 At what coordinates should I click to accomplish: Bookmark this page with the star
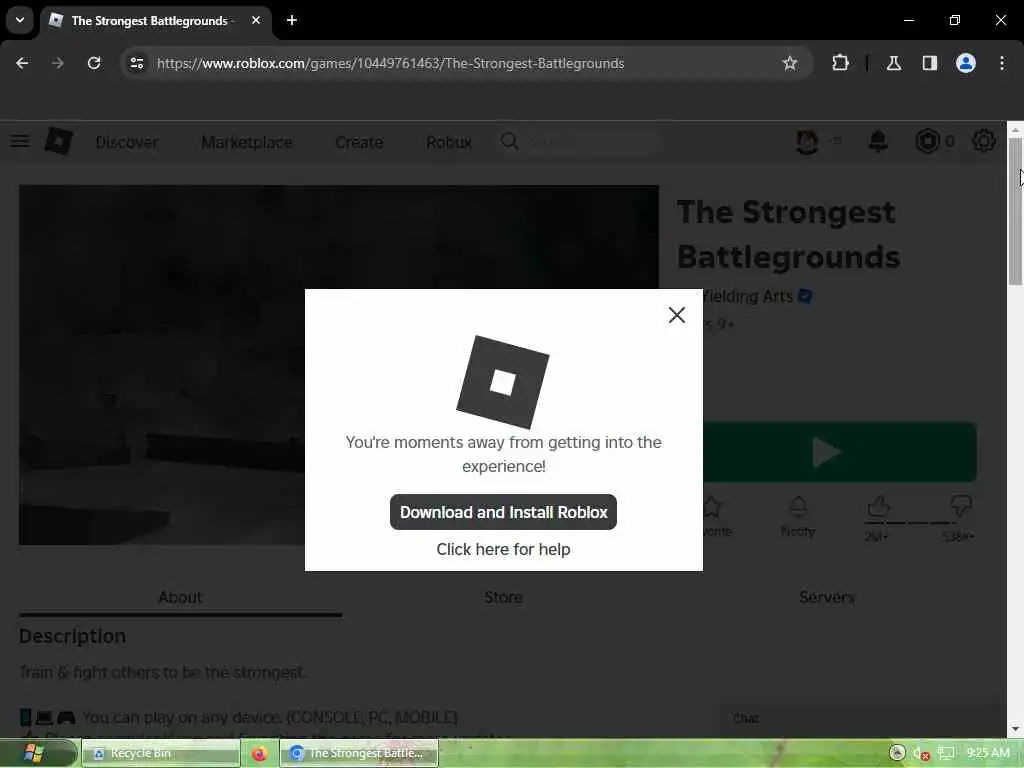point(790,63)
